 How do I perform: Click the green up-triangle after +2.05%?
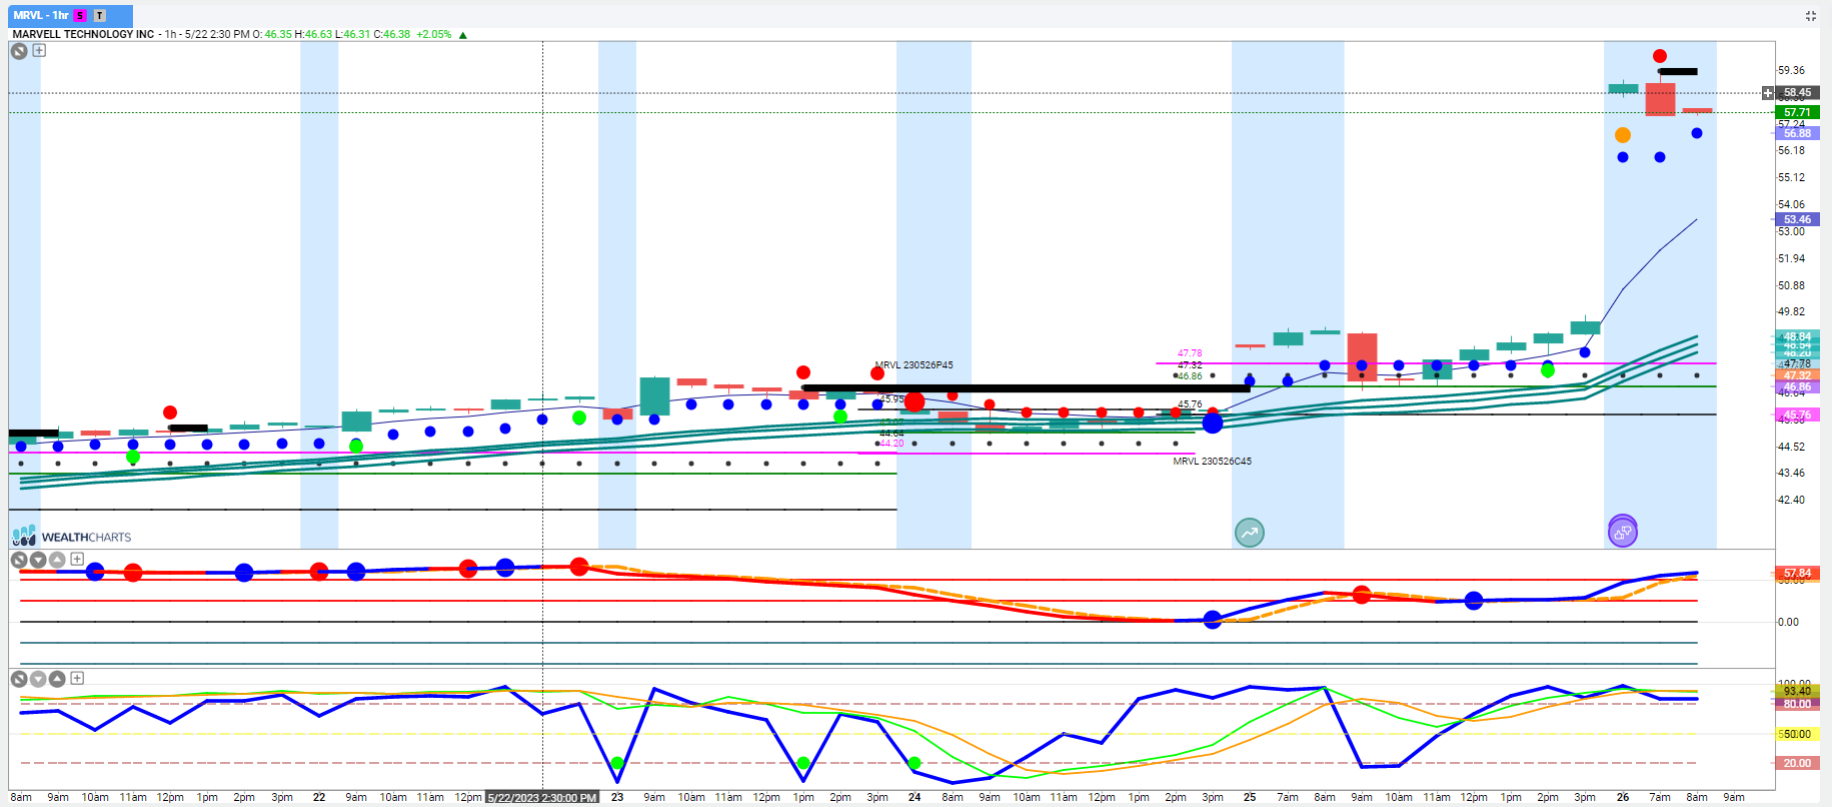(x=463, y=35)
